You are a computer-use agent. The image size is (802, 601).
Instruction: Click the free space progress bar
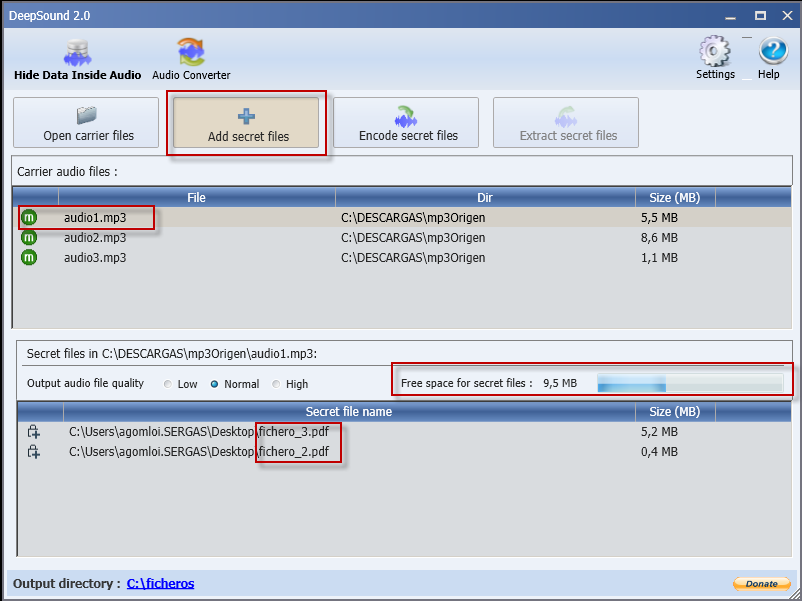coord(690,383)
